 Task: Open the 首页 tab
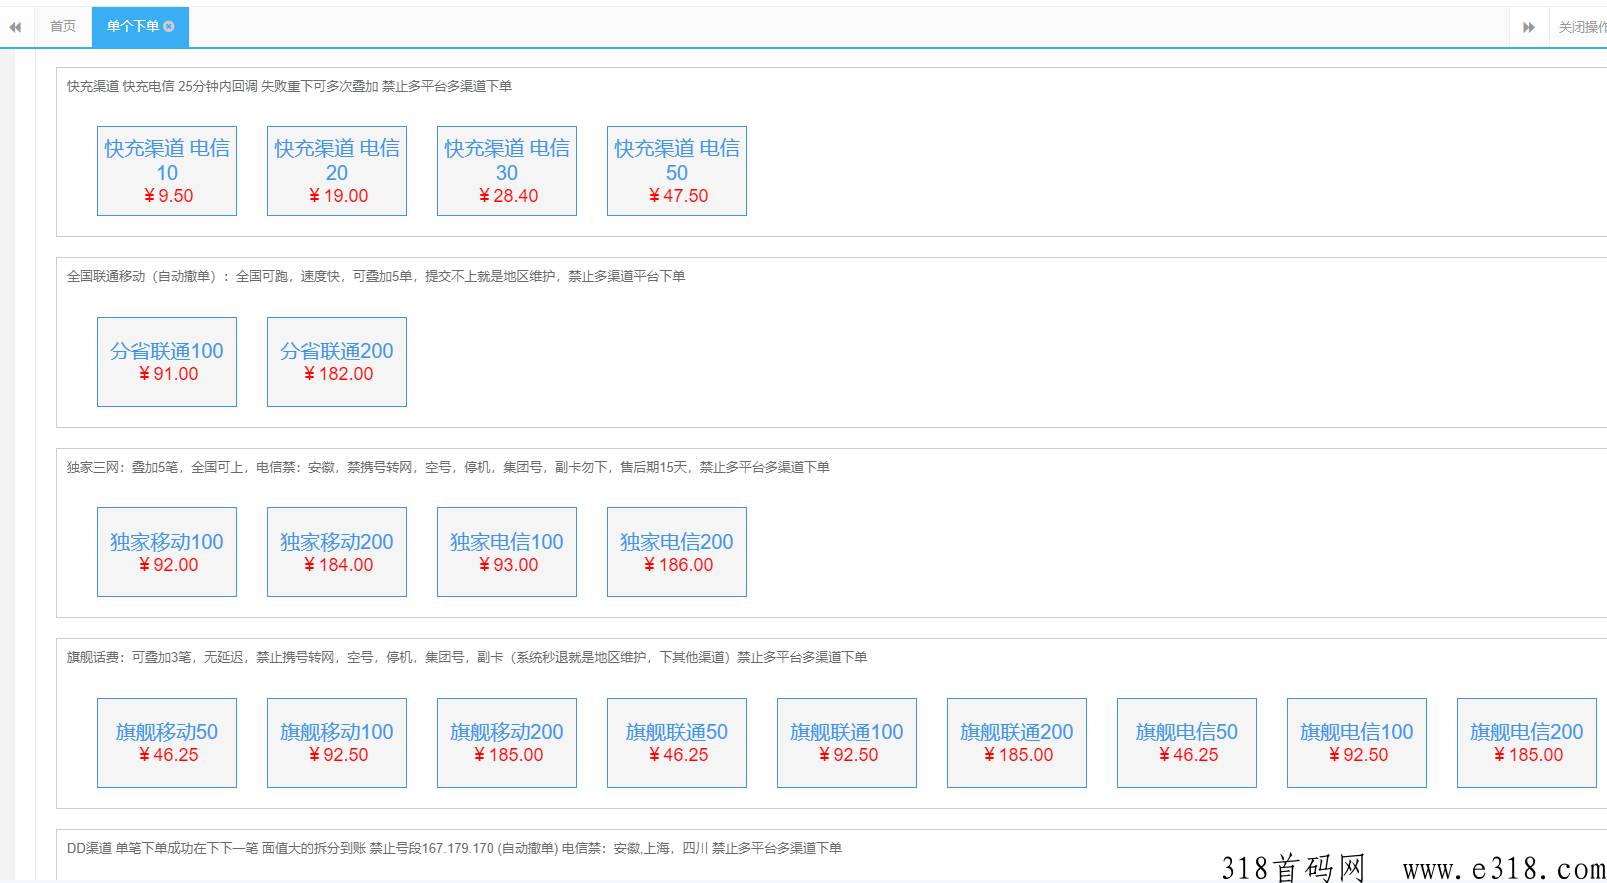coord(63,27)
